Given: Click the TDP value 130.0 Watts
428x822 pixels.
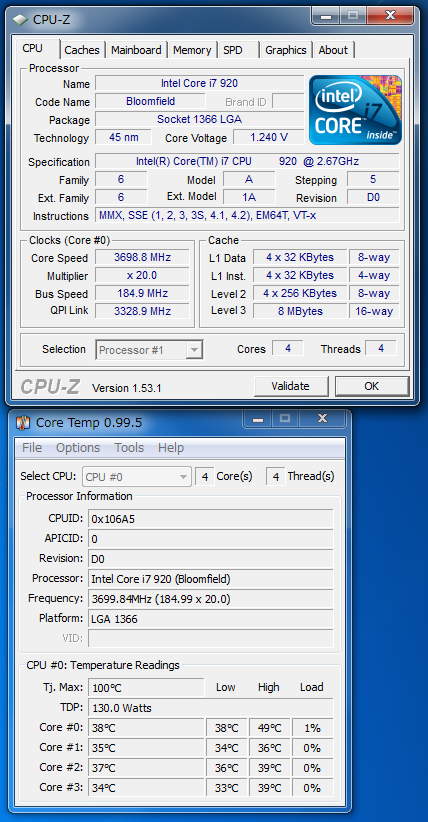Looking at the screenshot, I should pyautogui.click(x=210, y=708).
